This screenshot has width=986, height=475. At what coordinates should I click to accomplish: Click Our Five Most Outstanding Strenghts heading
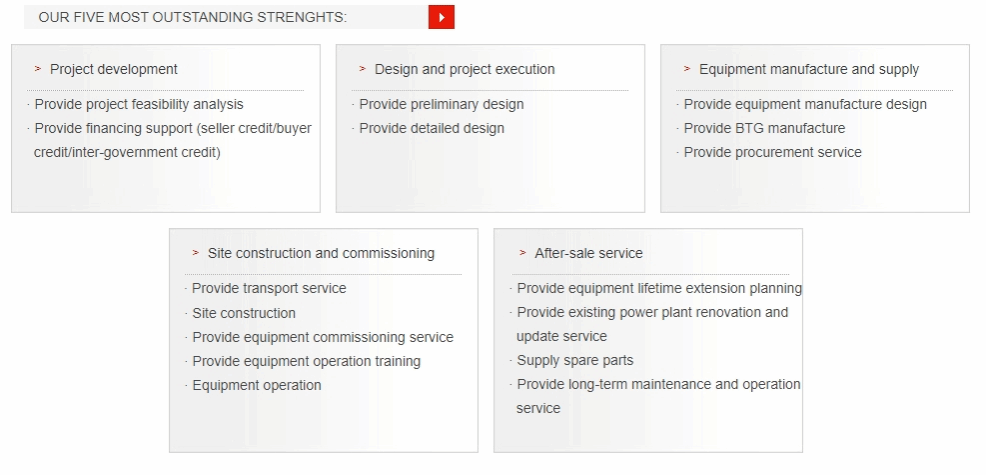point(193,17)
